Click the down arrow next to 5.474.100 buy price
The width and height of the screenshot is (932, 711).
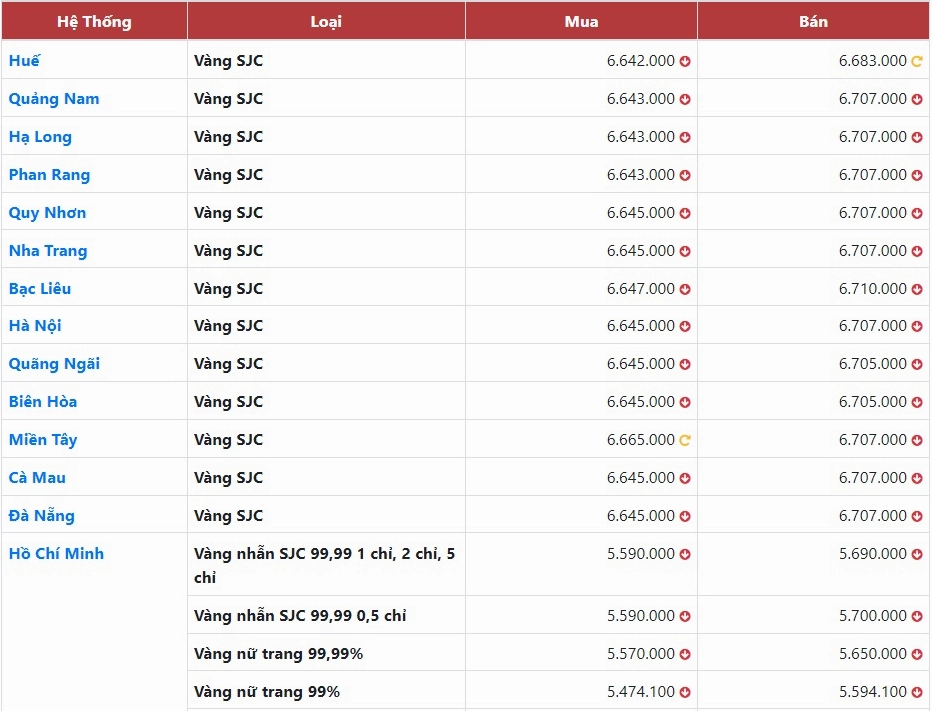click(x=685, y=693)
